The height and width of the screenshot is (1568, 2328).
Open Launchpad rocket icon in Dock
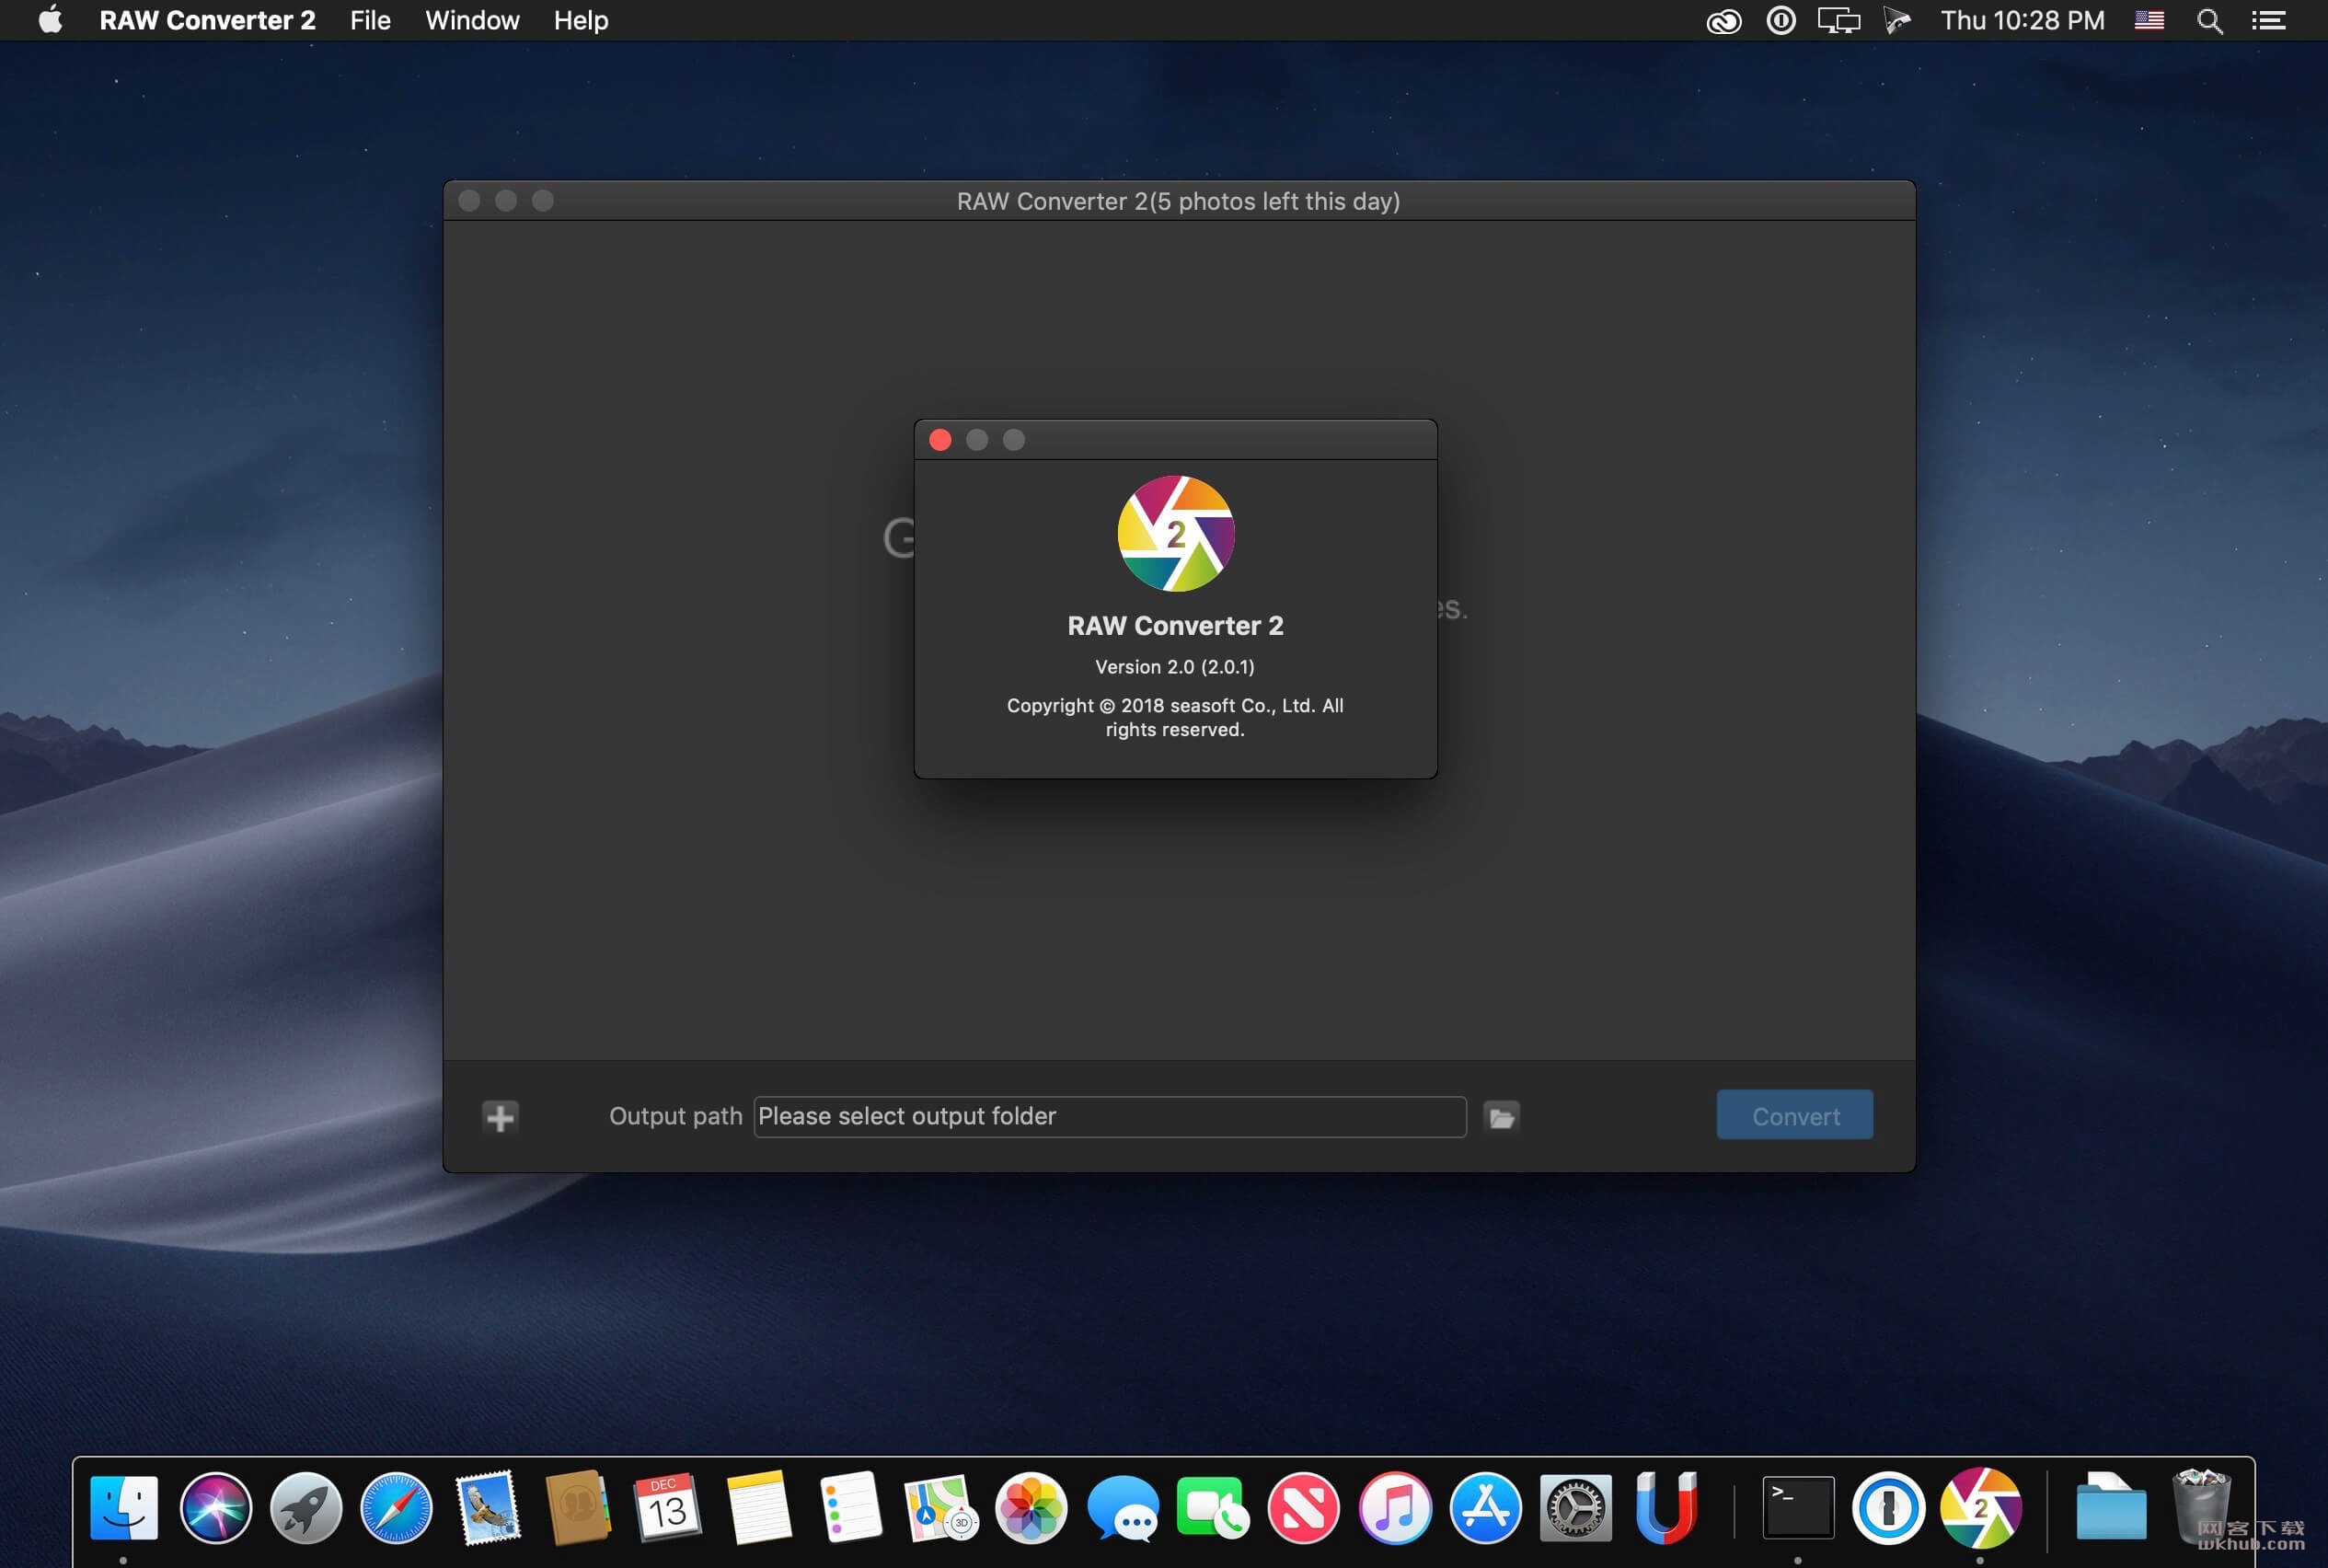pyautogui.click(x=306, y=1507)
